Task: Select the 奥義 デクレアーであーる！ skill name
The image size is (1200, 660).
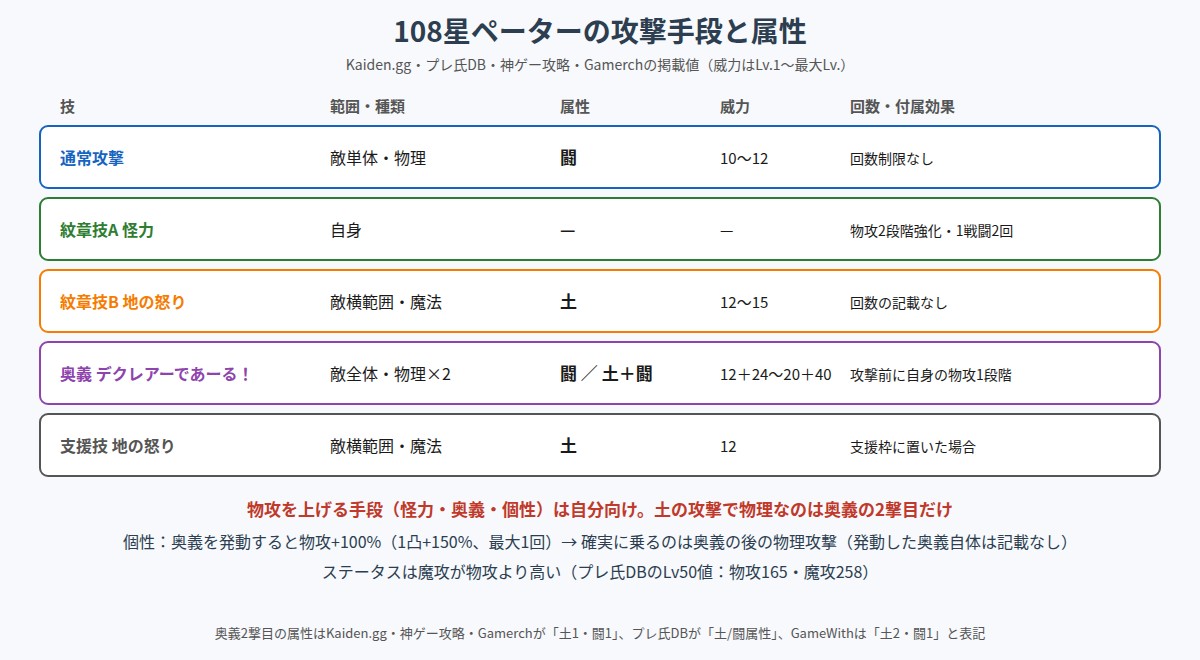Action: [155, 374]
